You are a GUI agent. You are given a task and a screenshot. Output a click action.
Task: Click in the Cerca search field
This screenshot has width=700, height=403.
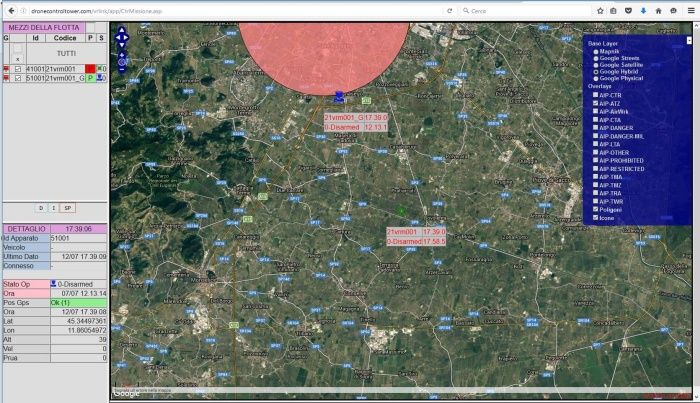click(520, 9)
